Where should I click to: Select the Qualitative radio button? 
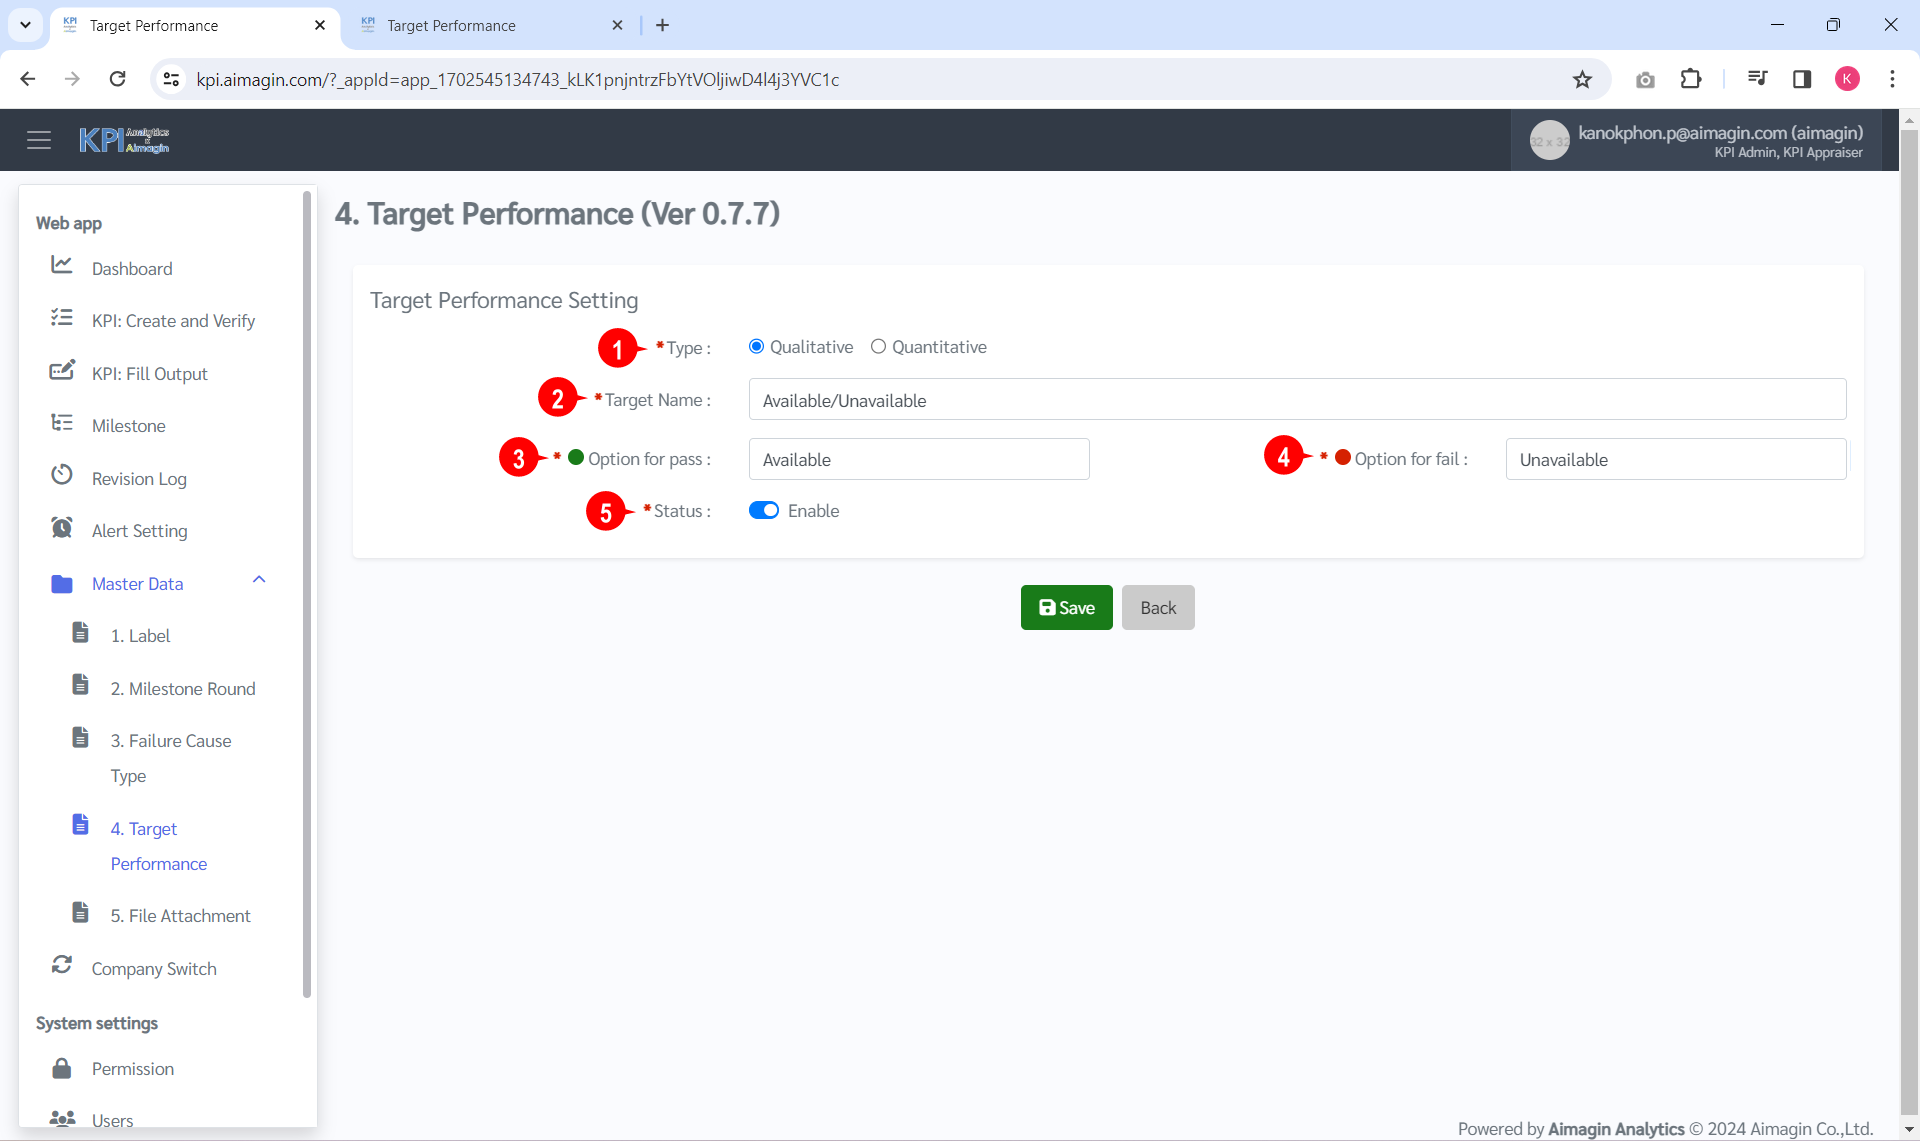point(757,346)
